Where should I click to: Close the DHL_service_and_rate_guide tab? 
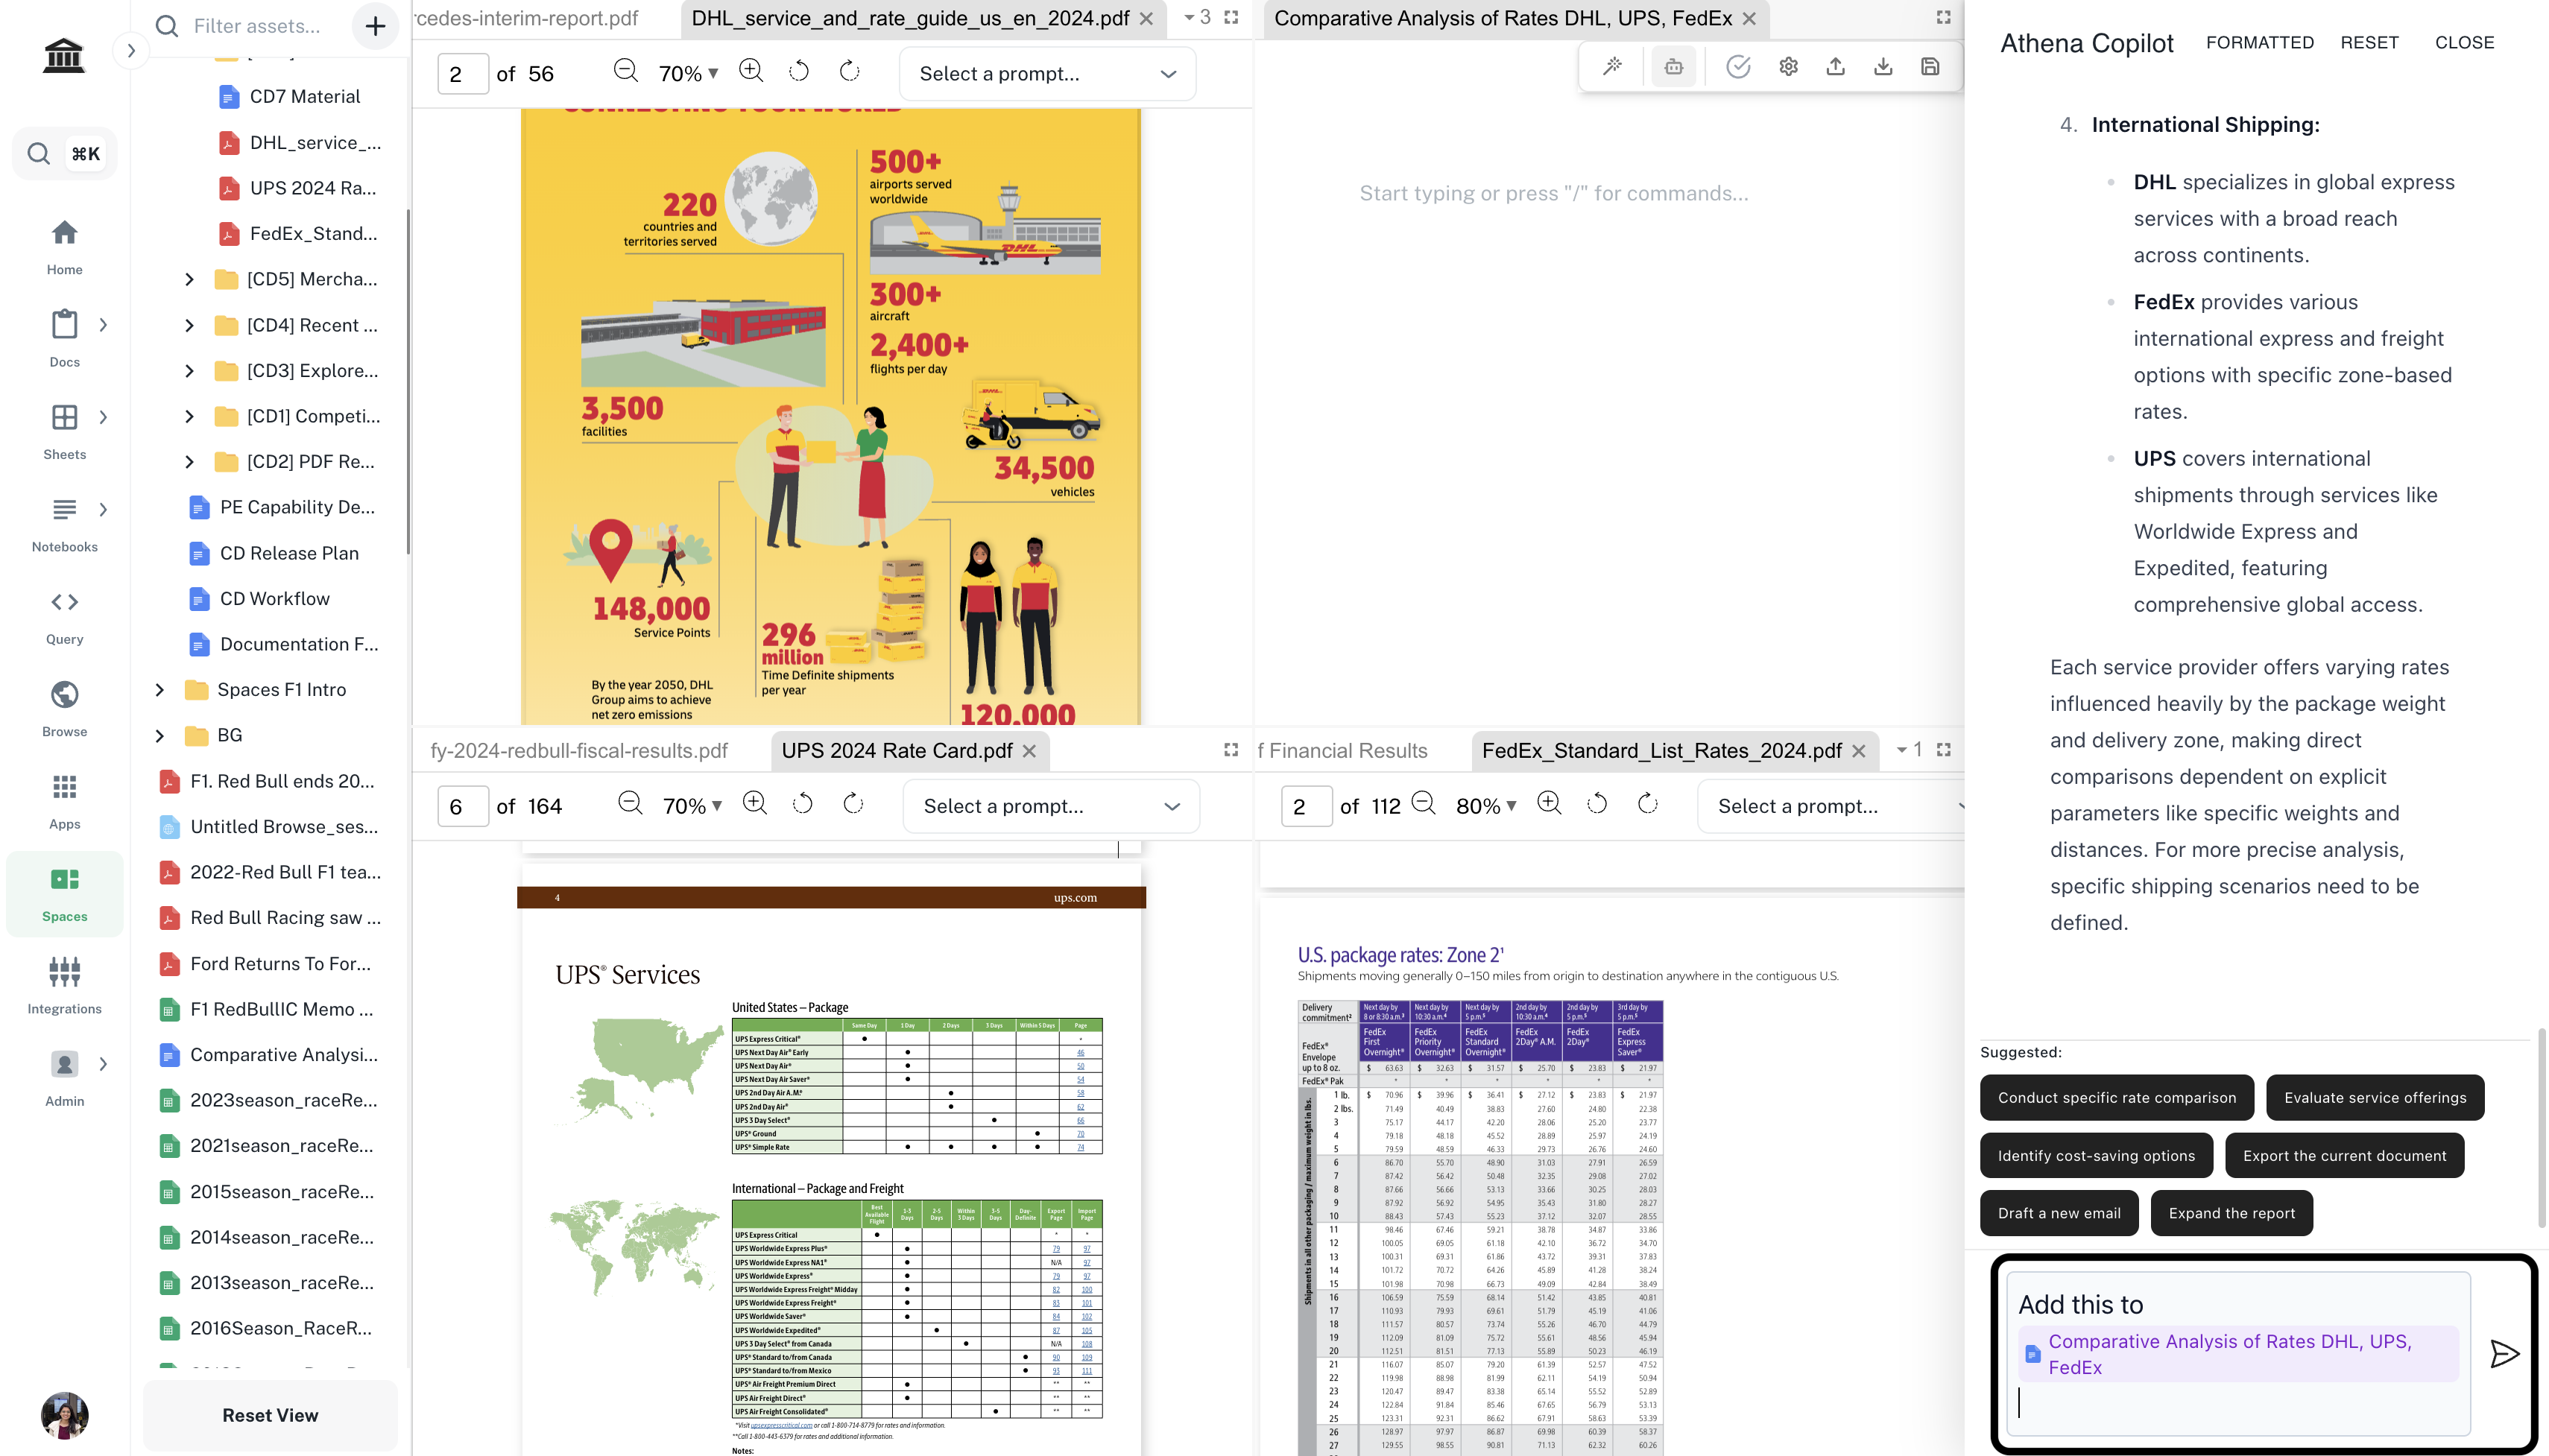(x=1146, y=18)
